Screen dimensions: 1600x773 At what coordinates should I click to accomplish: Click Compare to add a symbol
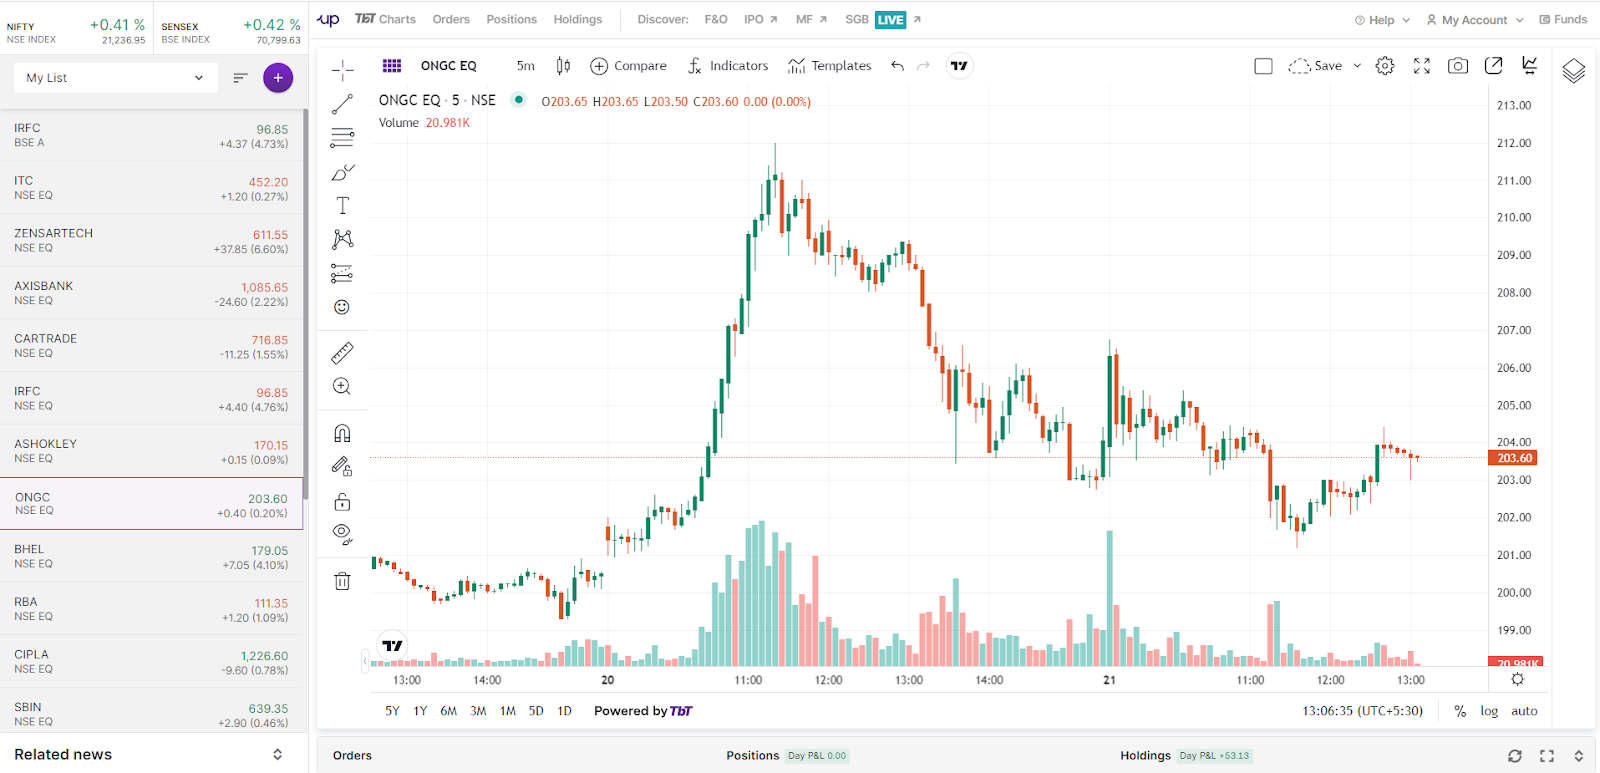[x=628, y=66]
